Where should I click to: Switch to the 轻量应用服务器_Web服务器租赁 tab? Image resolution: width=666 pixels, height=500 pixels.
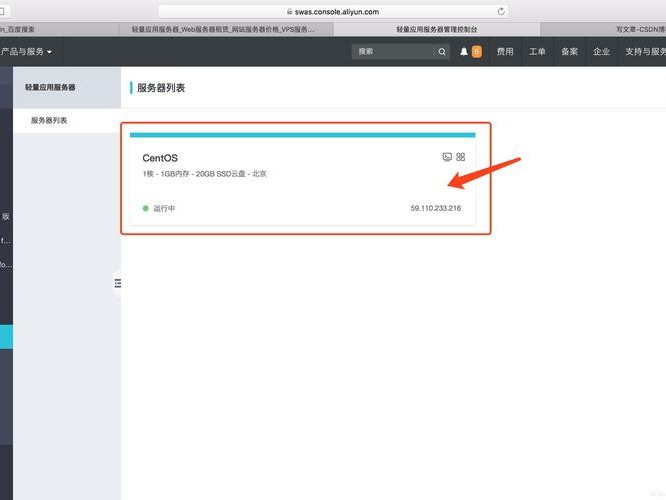[226, 29]
